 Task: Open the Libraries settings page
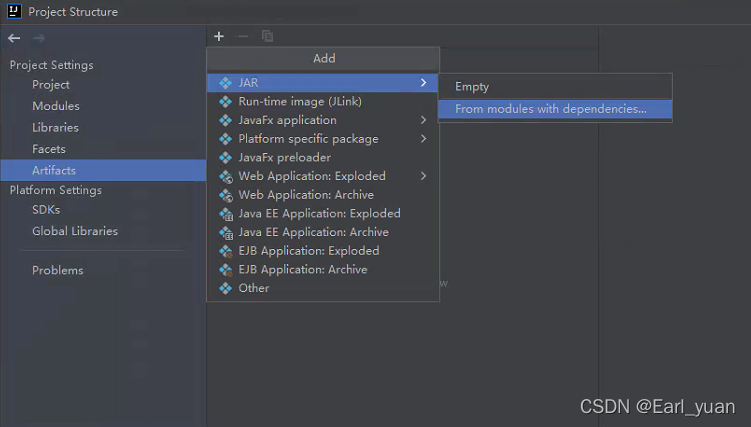(55, 128)
